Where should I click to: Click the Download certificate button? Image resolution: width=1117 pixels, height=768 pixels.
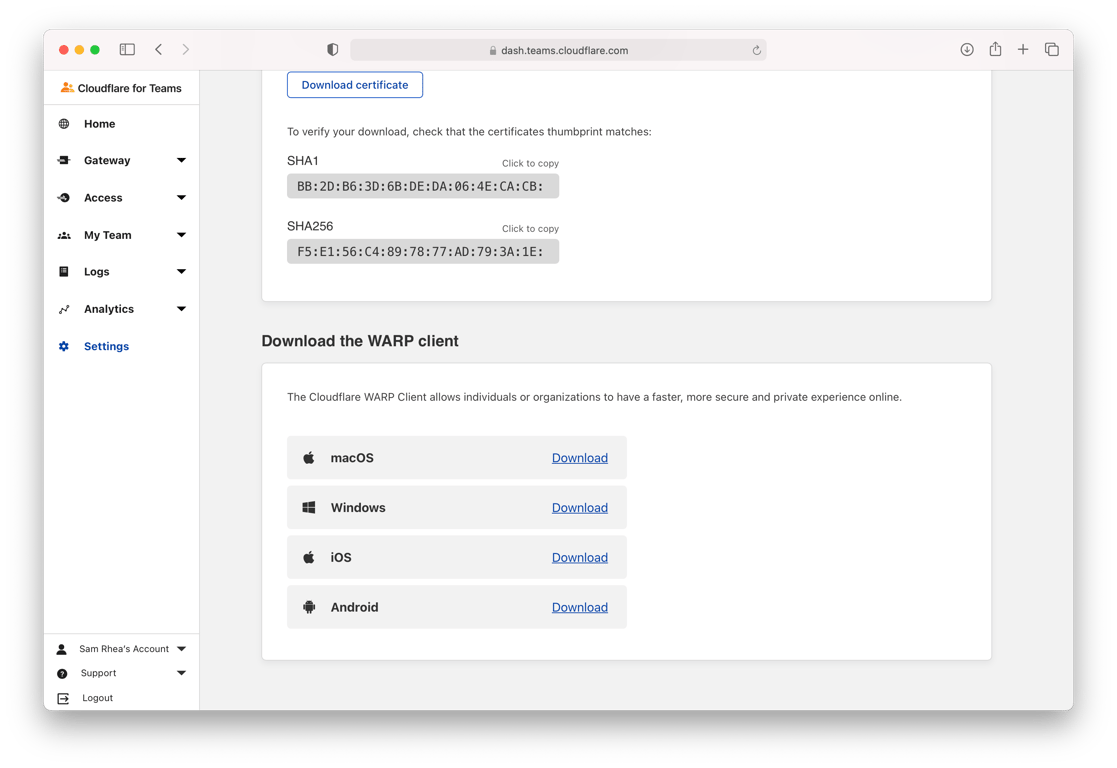coord(355,85)
